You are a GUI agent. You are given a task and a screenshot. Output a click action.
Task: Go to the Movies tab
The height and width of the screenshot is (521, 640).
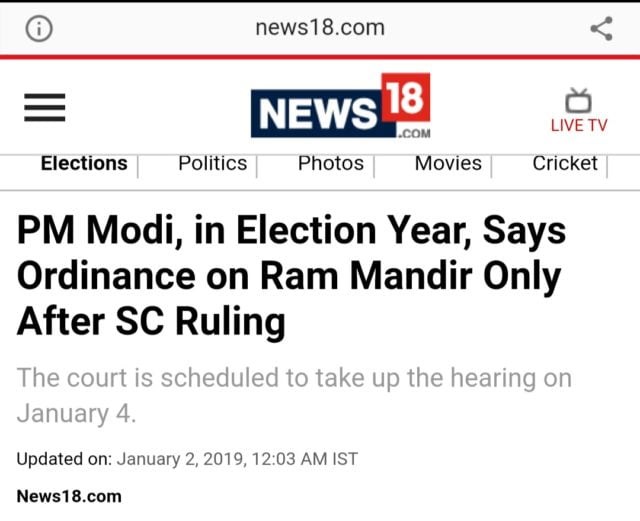click(448, 164)
